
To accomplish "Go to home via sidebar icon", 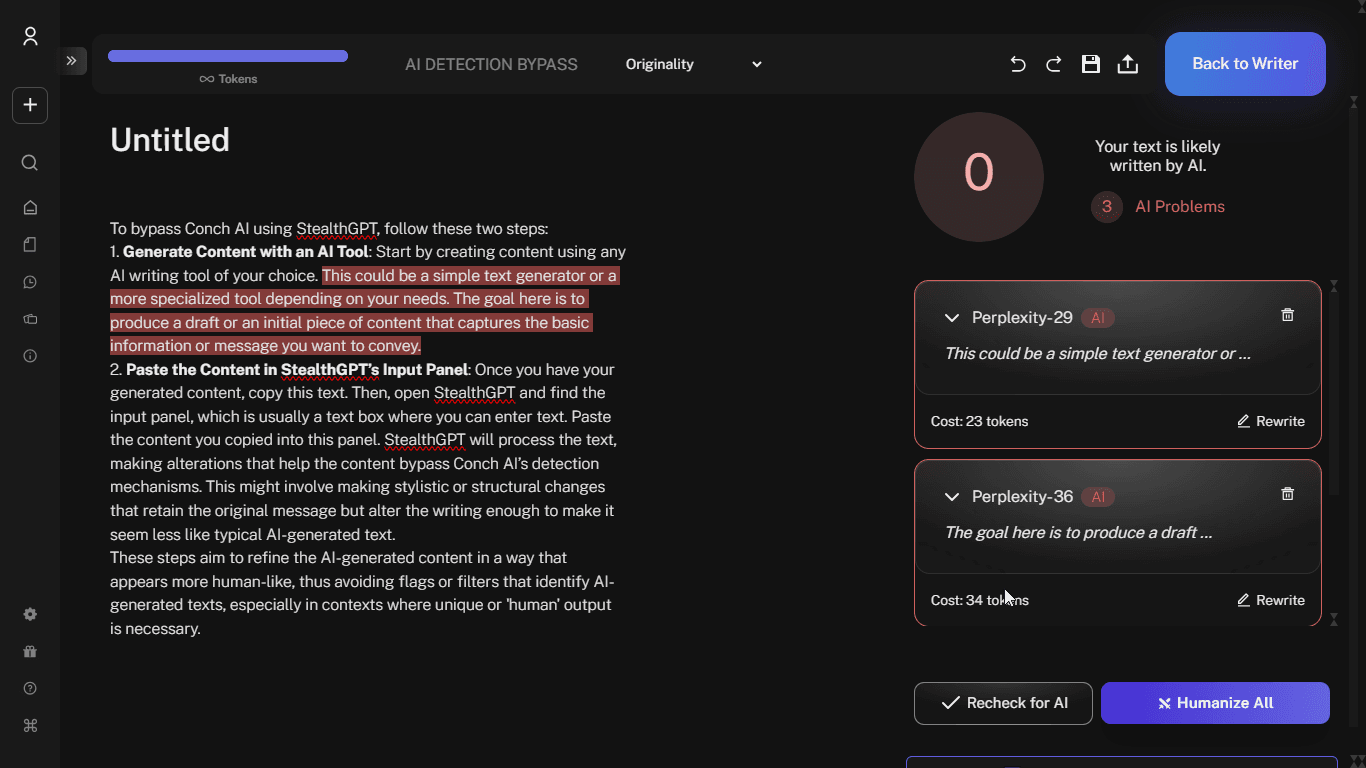I will point(30,208).
